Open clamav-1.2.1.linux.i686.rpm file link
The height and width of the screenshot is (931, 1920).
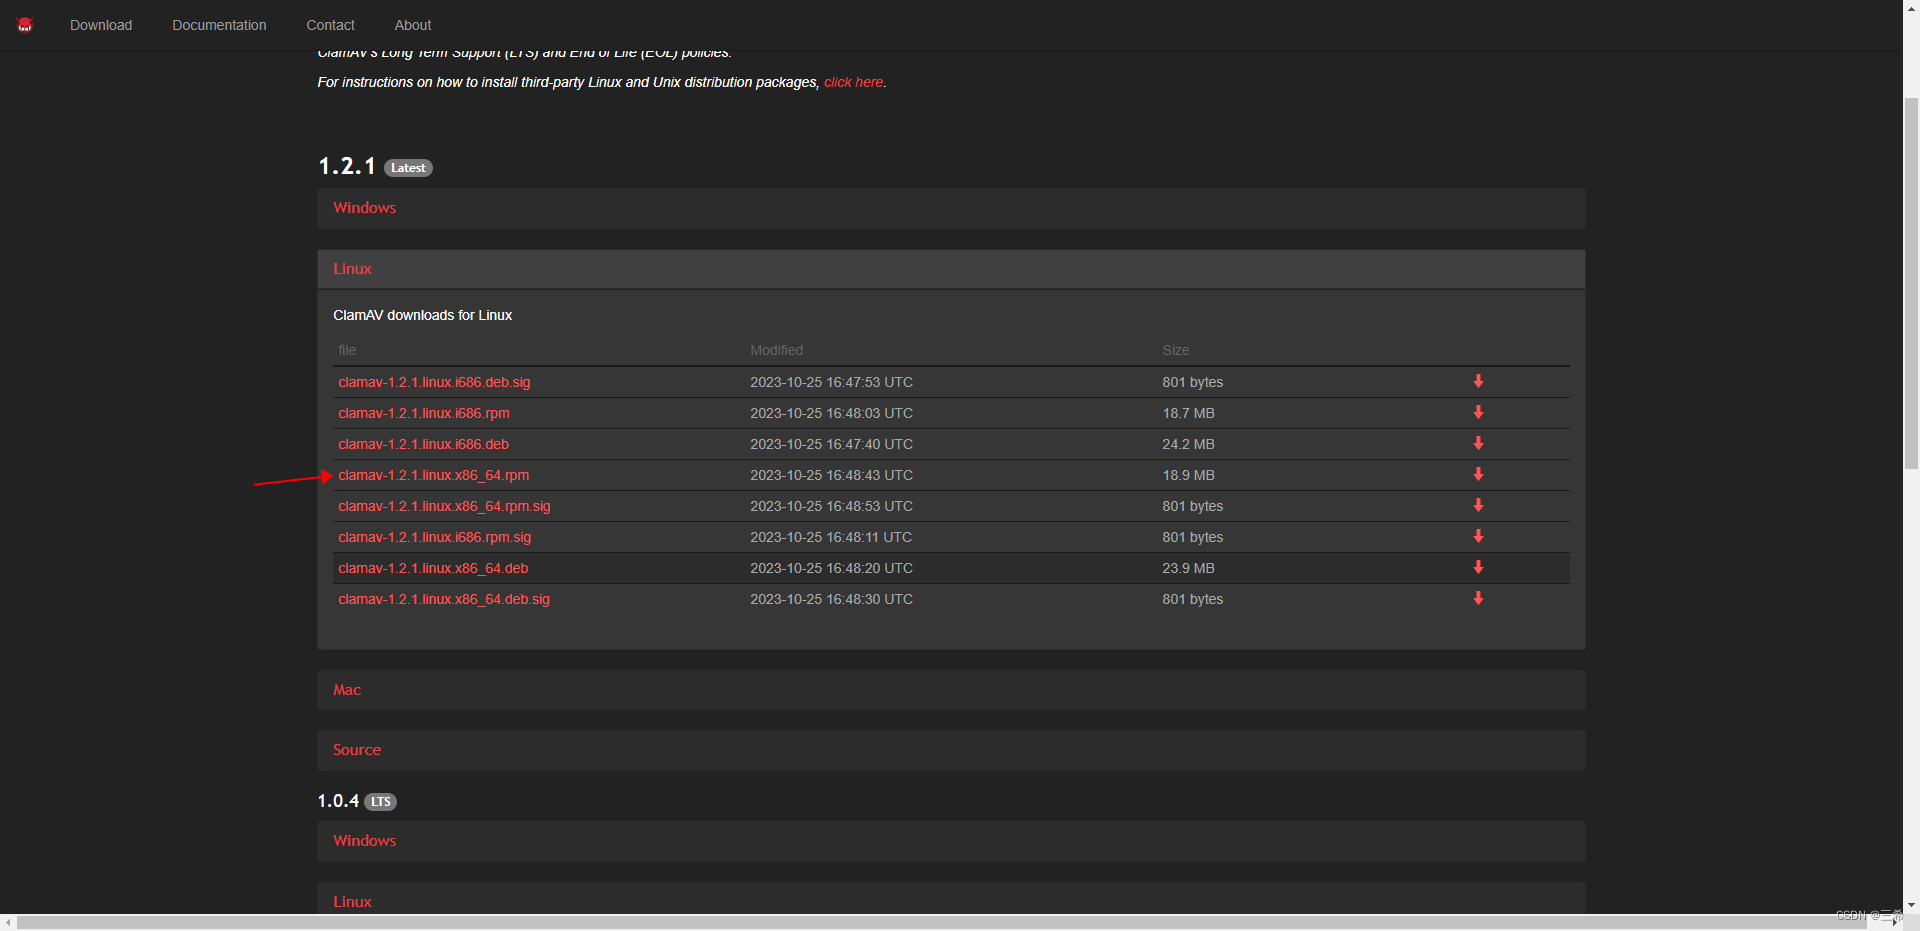[424, 413]
